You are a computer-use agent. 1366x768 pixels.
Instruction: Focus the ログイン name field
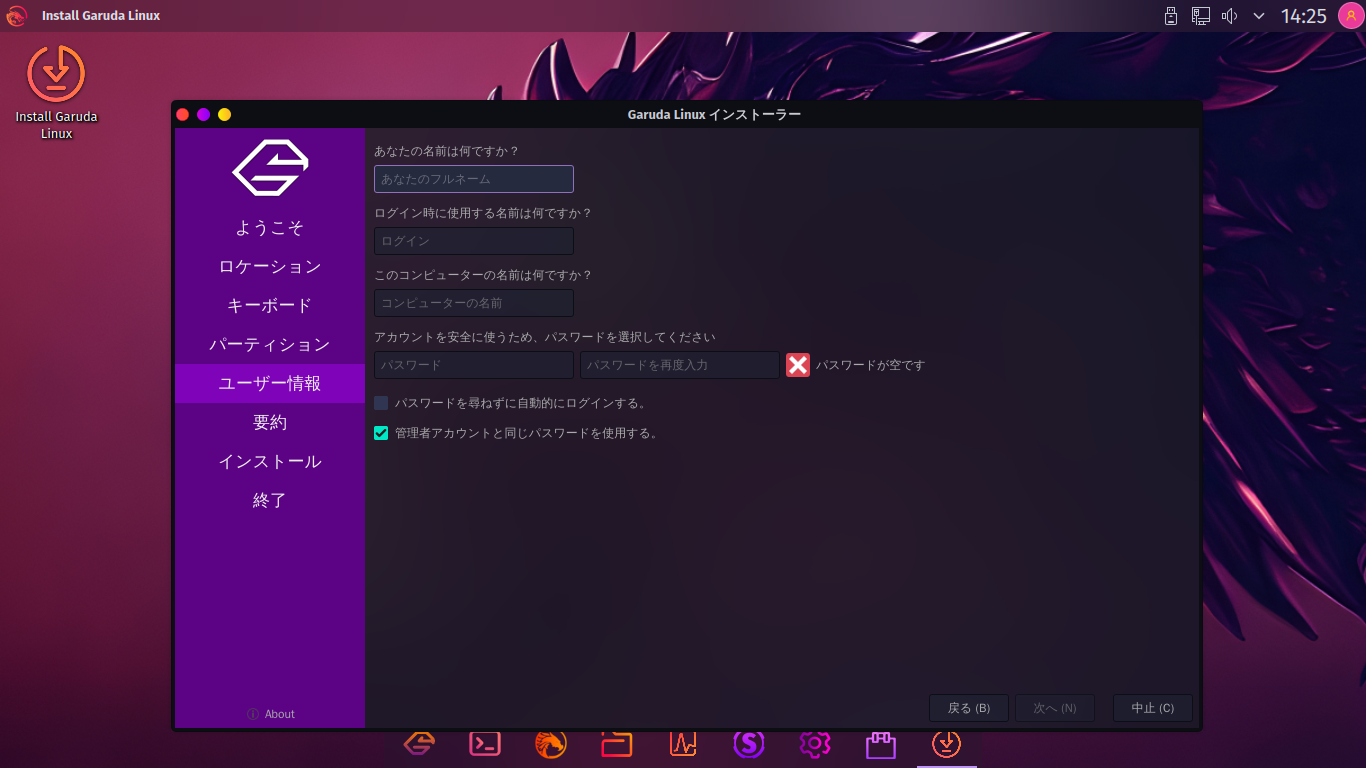pos(474,241)
